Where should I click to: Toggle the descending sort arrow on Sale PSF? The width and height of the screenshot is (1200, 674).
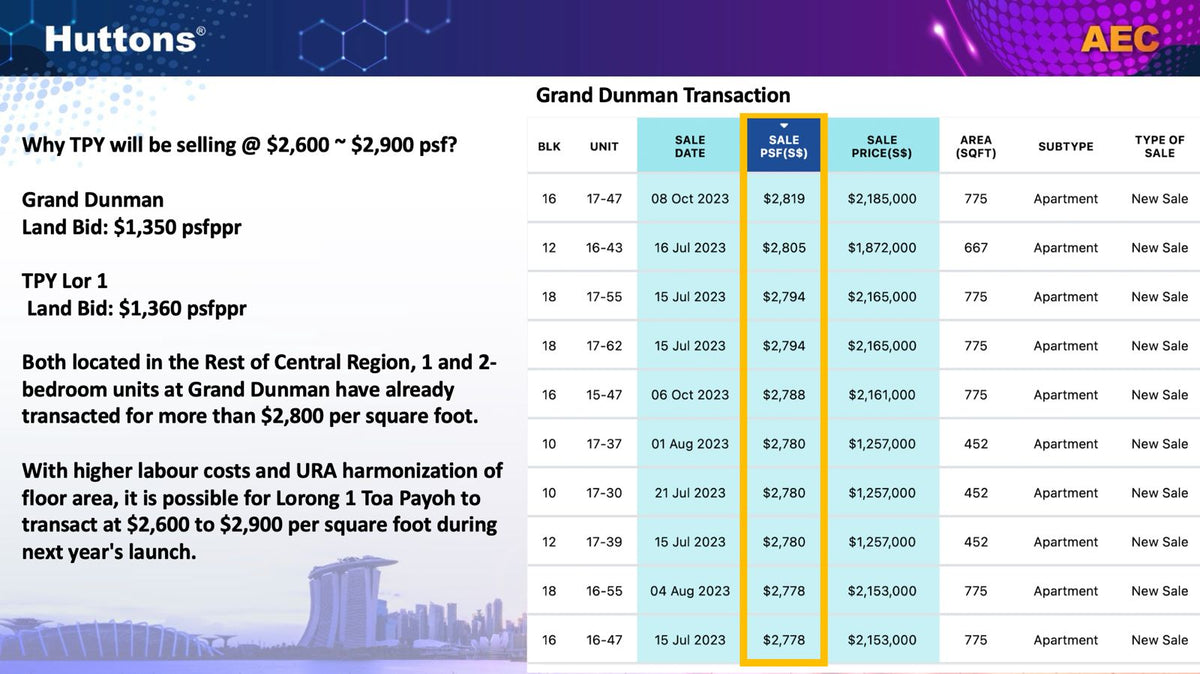[x=784, y=126]
